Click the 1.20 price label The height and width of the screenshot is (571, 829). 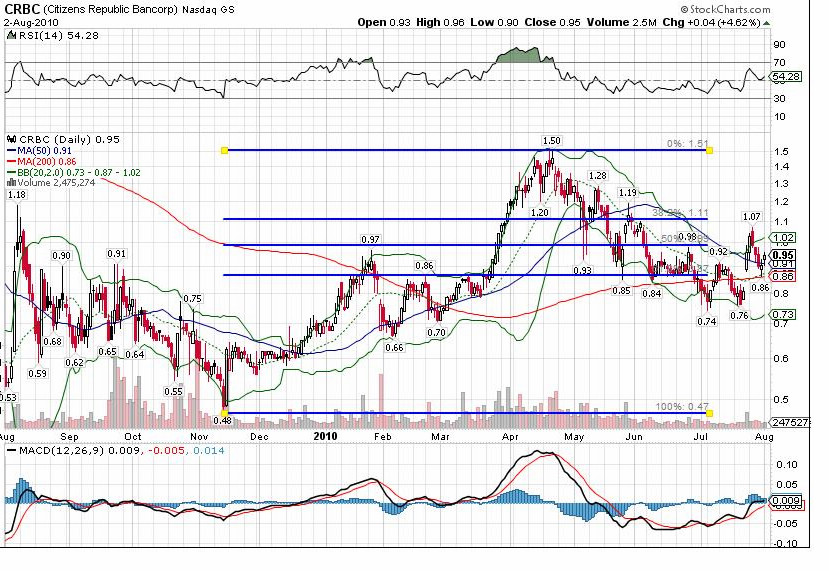pos(540,213)
